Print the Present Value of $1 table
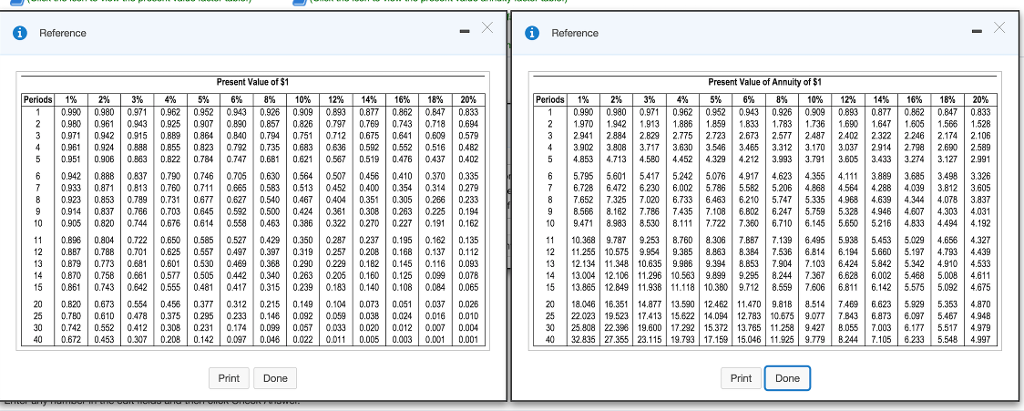Image resolution: width=1024 pixels, height=411 pixels. click(x=229, y=378)
